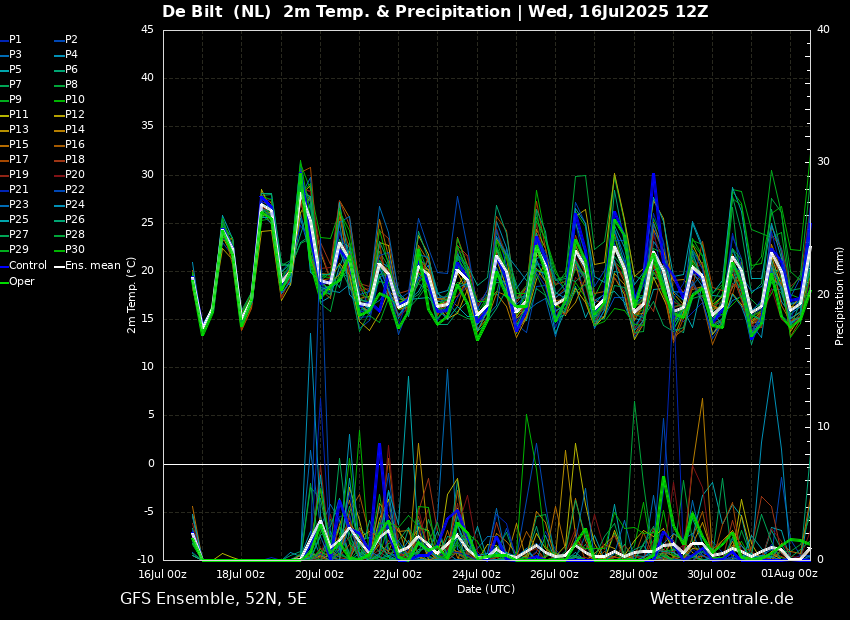850x620 pixels.
Task: Click legend member P22
Action: [70, 189]
